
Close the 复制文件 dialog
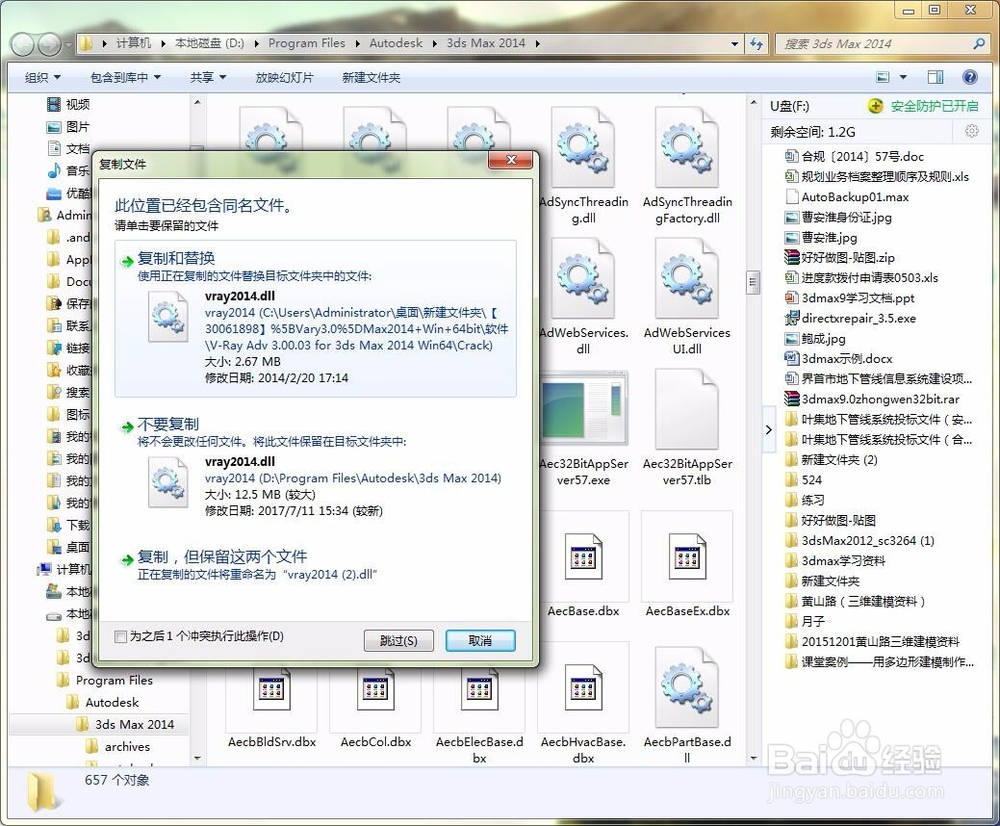tap(510, 160)
